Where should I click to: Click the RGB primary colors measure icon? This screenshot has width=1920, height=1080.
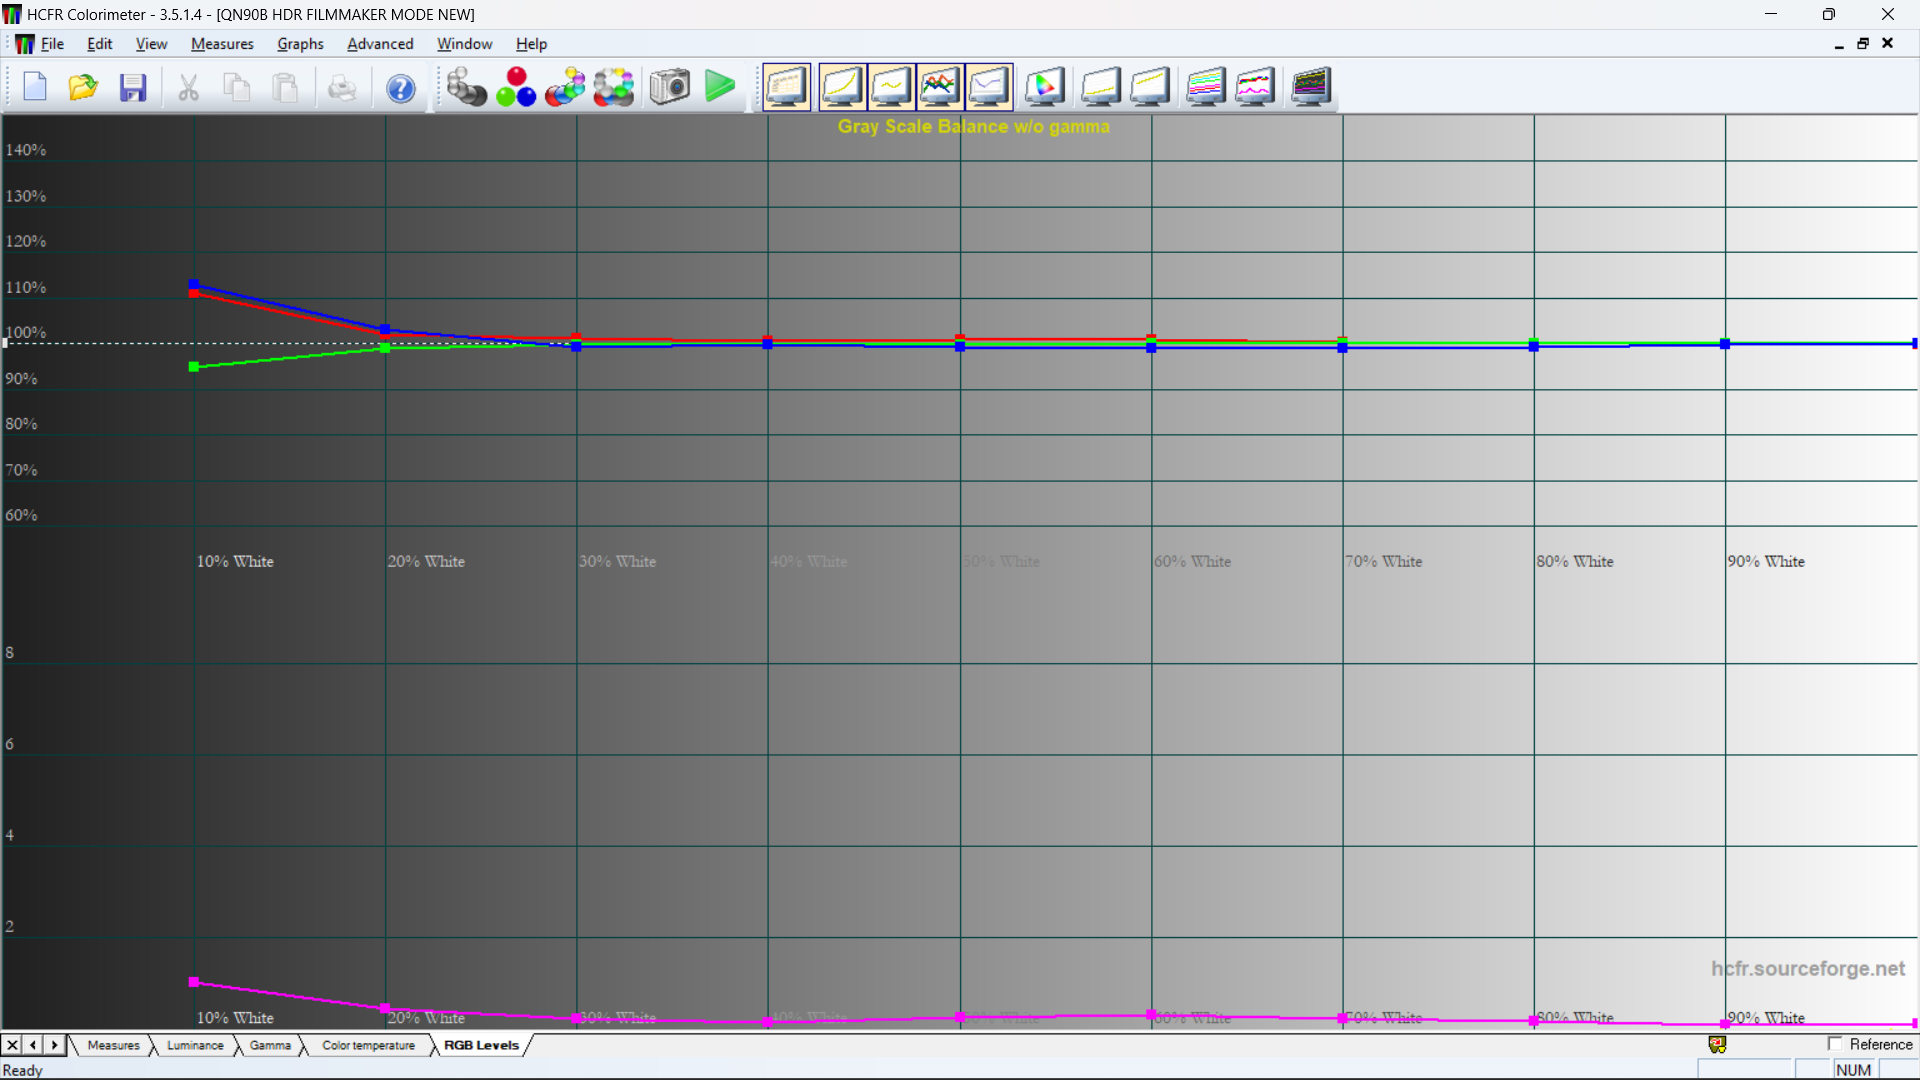(x=516, y=87)
